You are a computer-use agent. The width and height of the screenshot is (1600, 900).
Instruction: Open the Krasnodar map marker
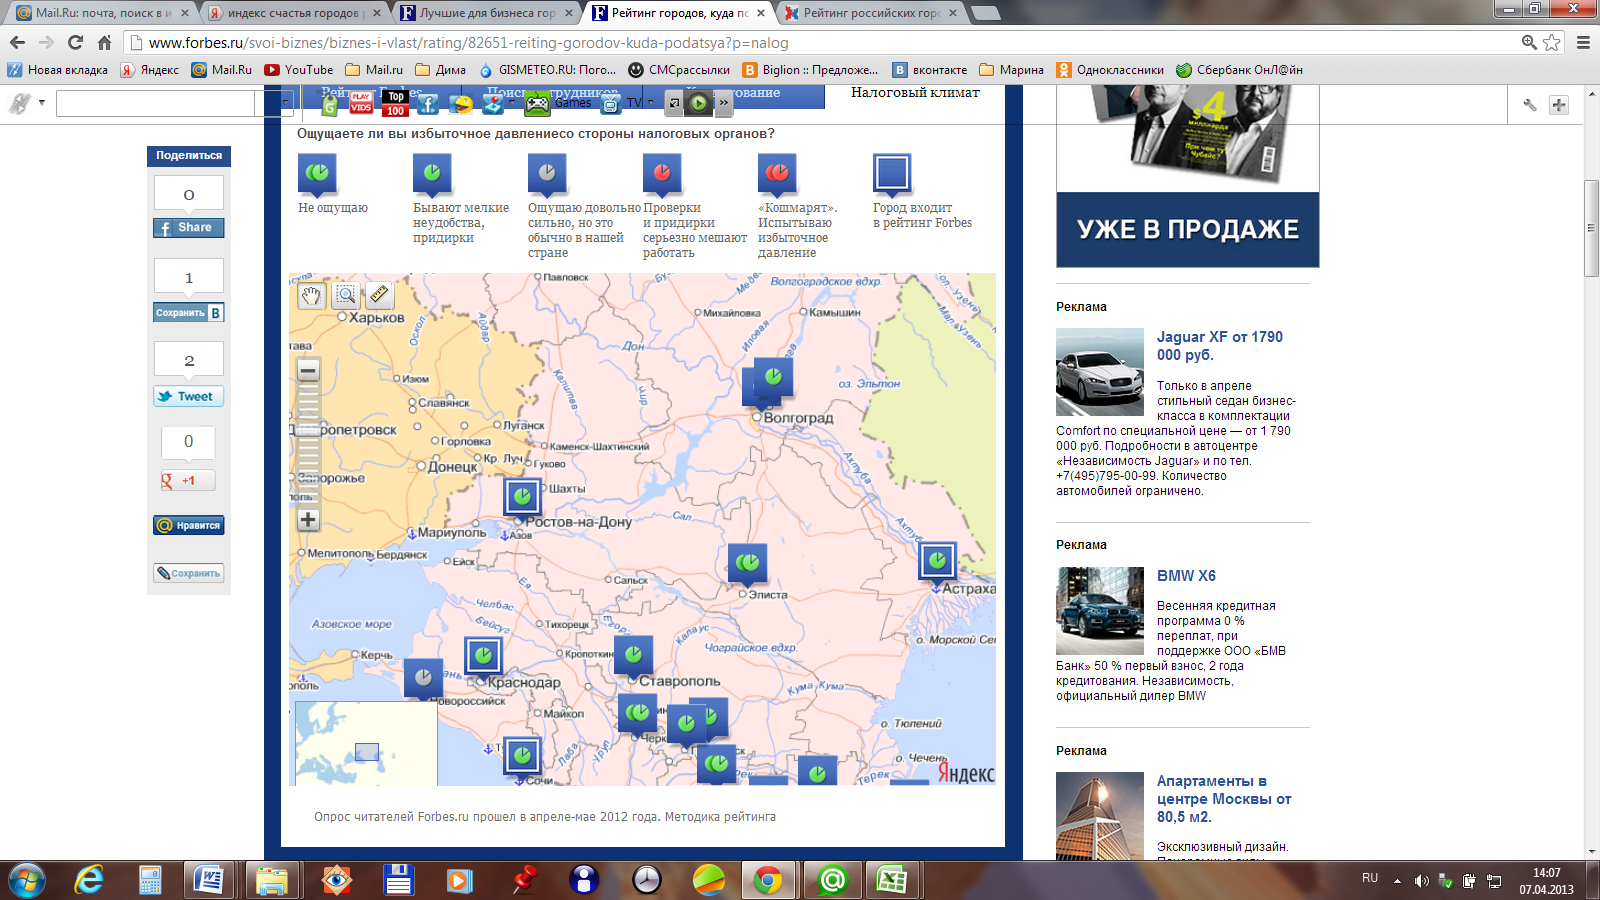[484, 656]
